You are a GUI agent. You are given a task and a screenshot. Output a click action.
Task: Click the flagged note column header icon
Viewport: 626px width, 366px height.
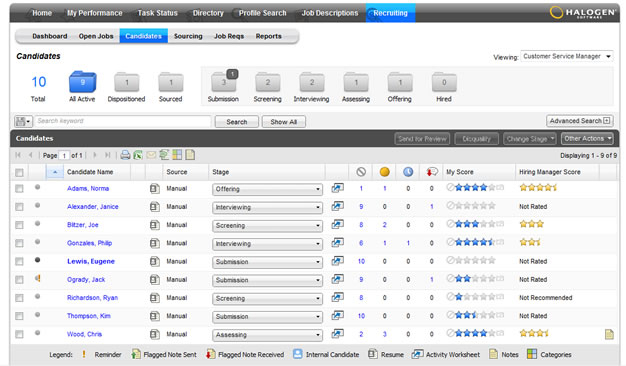point(432,172)
